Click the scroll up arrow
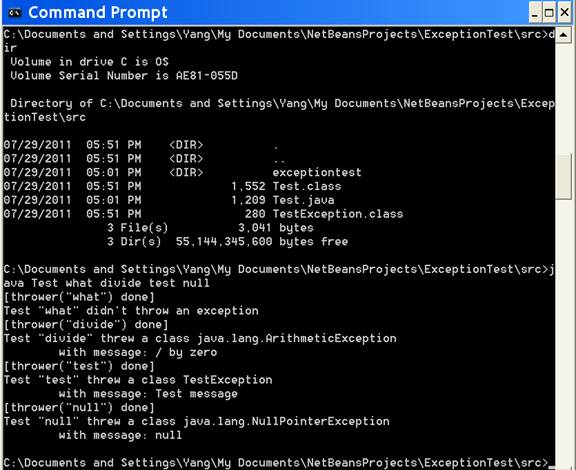 coord(564,35)
